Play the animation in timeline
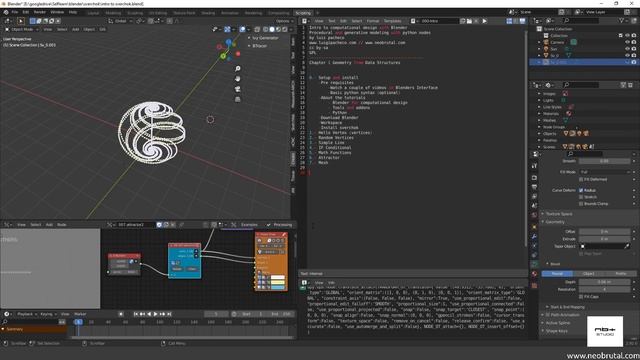The image size is (640, 360). [156, 314]
